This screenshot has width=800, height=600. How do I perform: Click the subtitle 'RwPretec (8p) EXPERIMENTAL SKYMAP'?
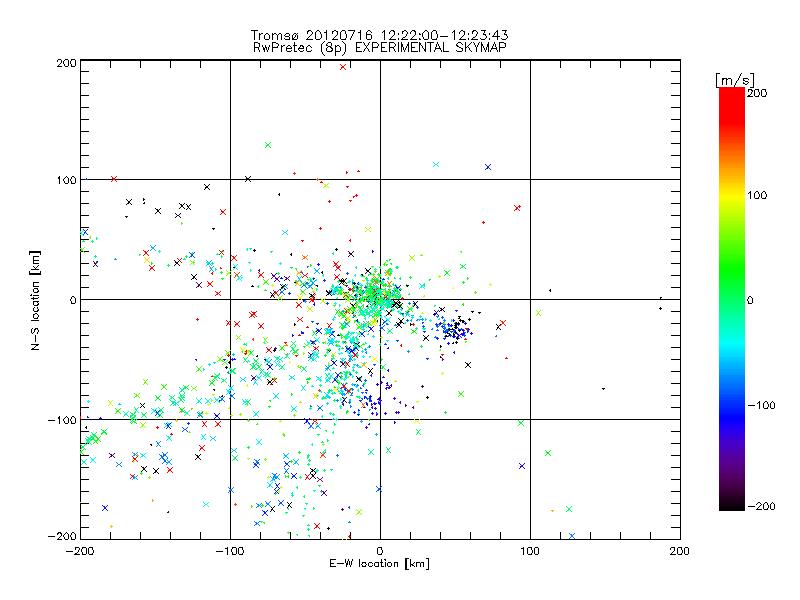pos(380,48)
